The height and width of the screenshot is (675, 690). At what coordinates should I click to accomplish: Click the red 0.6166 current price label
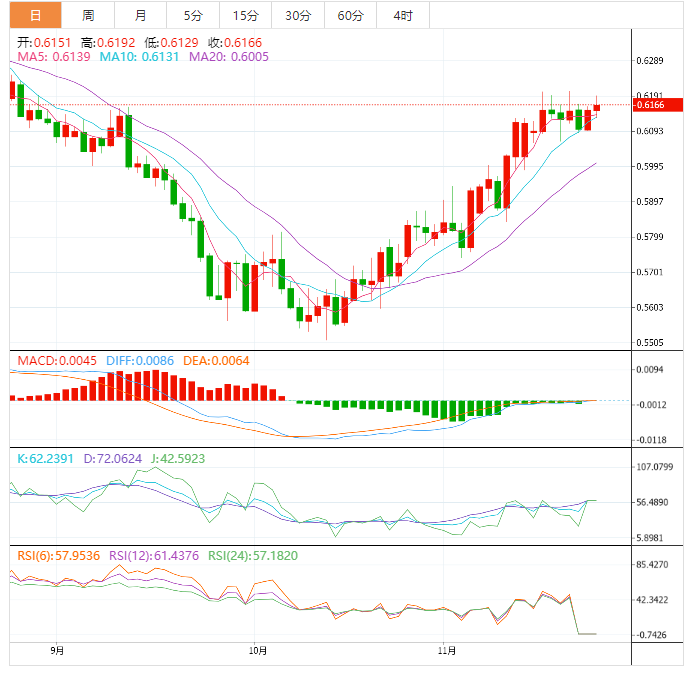(657, 105)
